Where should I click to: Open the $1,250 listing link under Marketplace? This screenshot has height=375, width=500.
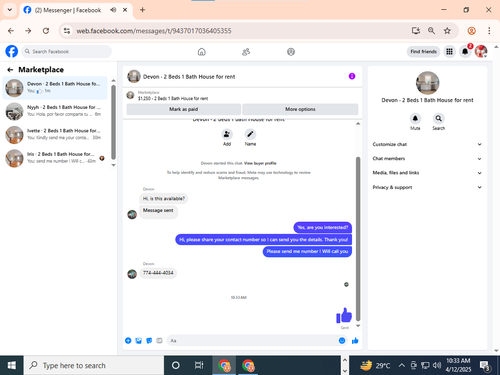173,98
